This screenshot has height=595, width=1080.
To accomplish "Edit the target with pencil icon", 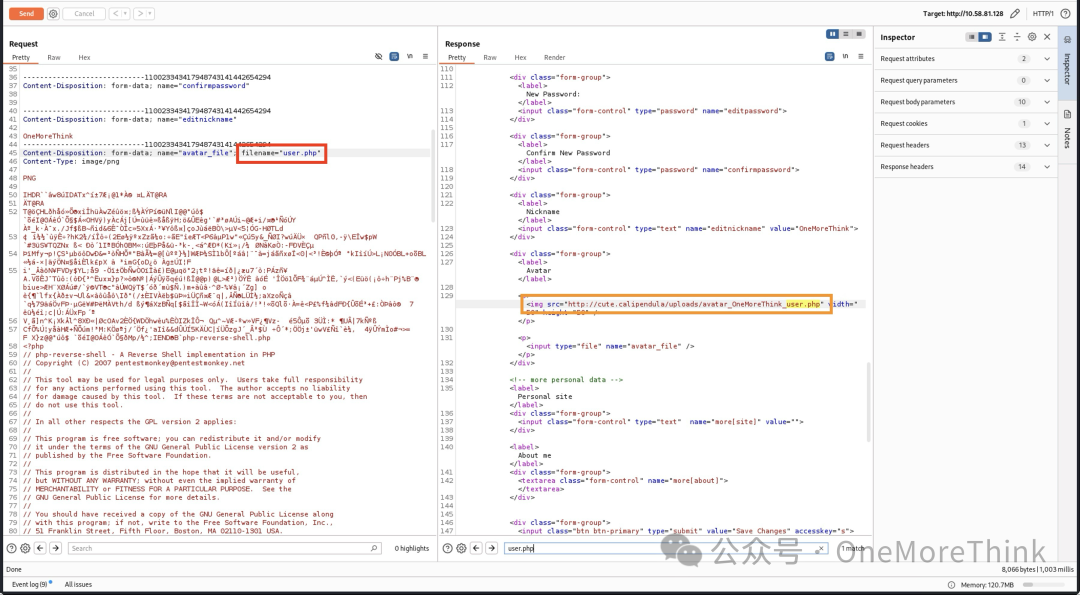I will (x=1015, y=14).
